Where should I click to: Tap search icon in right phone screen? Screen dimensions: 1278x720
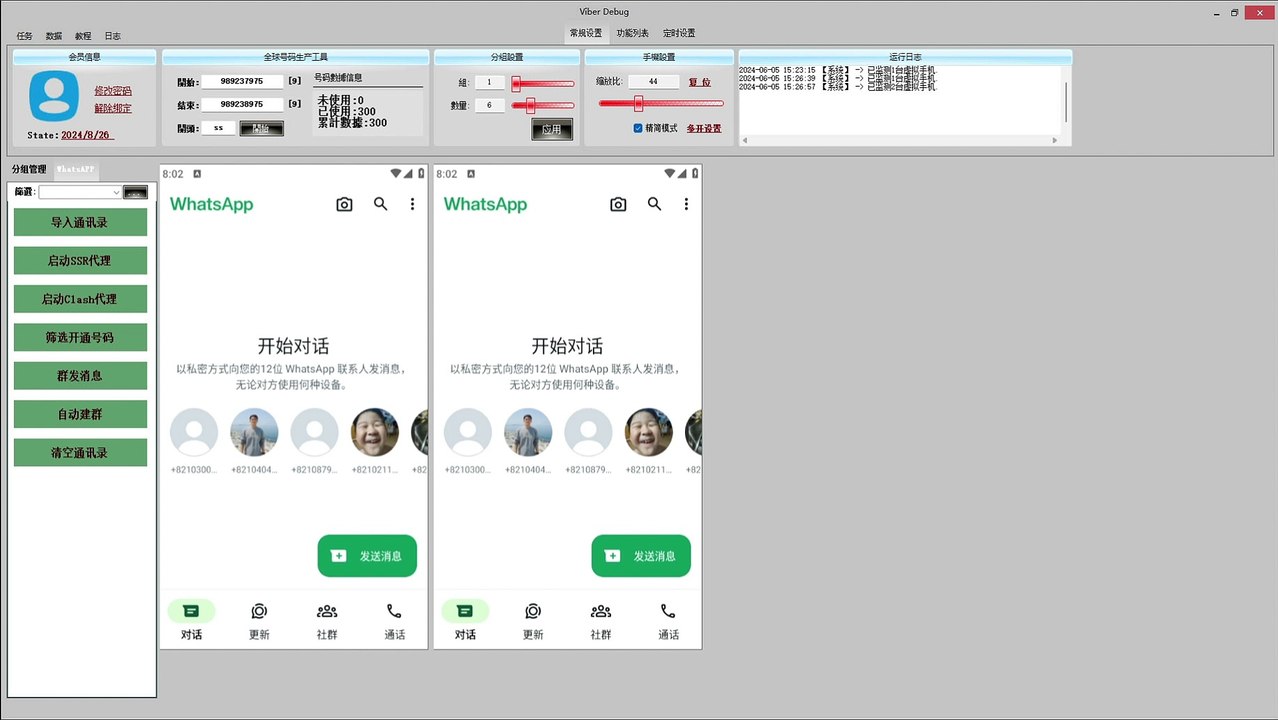tap(654, 204)
